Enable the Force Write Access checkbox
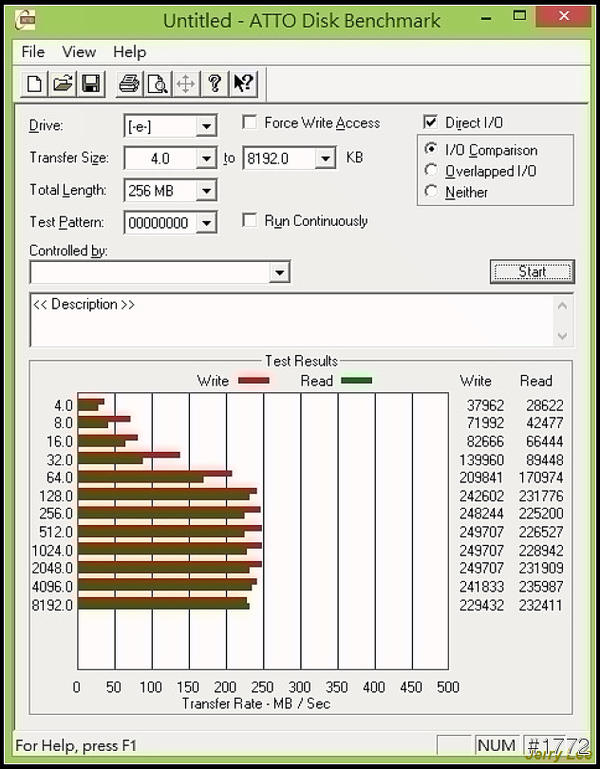The width and height of the screenshot is (600, 769). click(250, 123)
